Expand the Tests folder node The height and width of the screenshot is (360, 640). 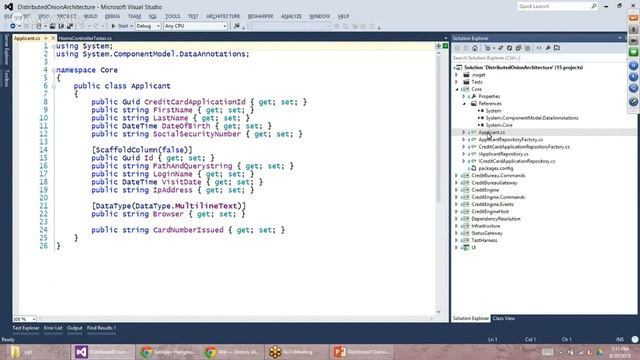[457, 82]
